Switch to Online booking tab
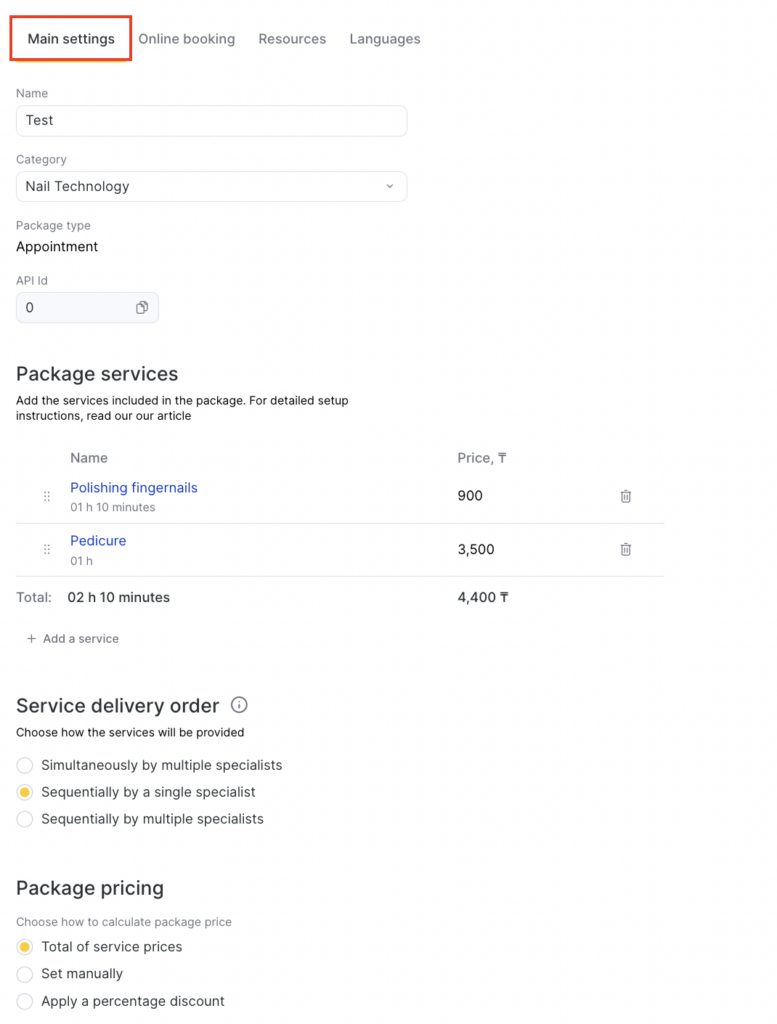The height and width of the screenshot is (1024, 777). (x=186, y=39)
